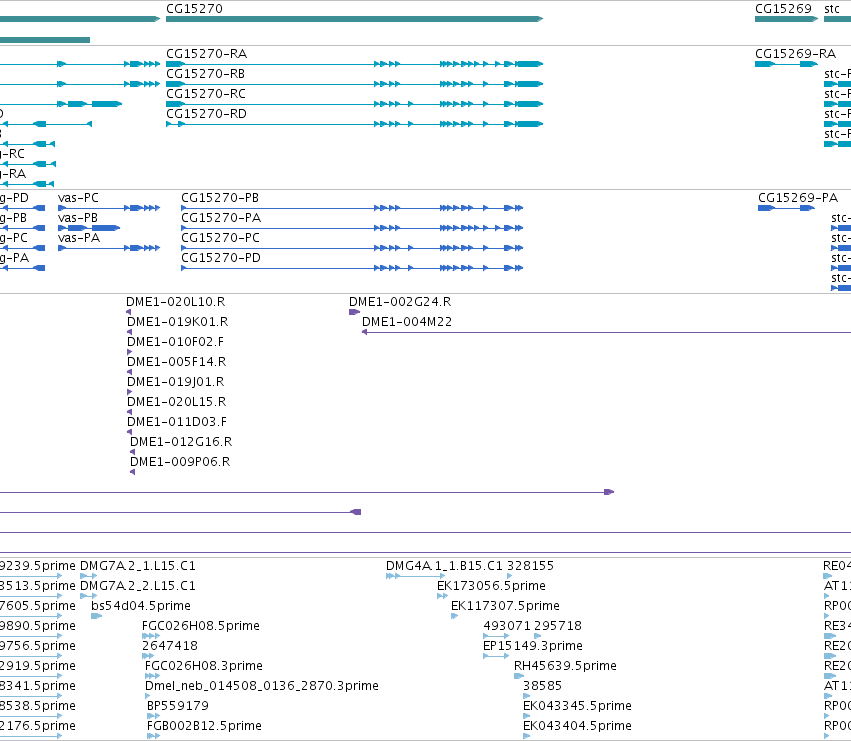Select the 493071 label

[507, 626]
